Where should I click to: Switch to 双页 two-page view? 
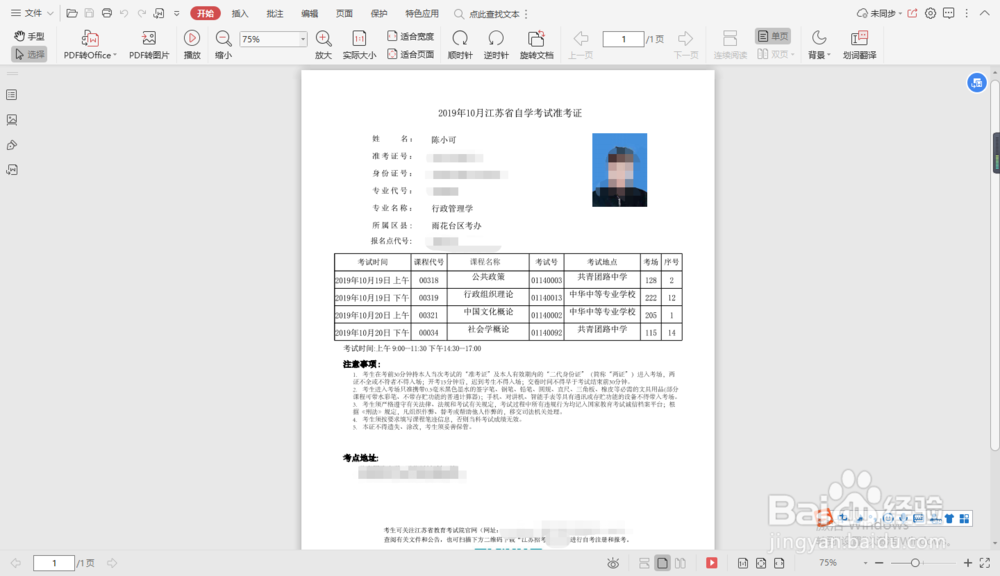pos(775,54)
